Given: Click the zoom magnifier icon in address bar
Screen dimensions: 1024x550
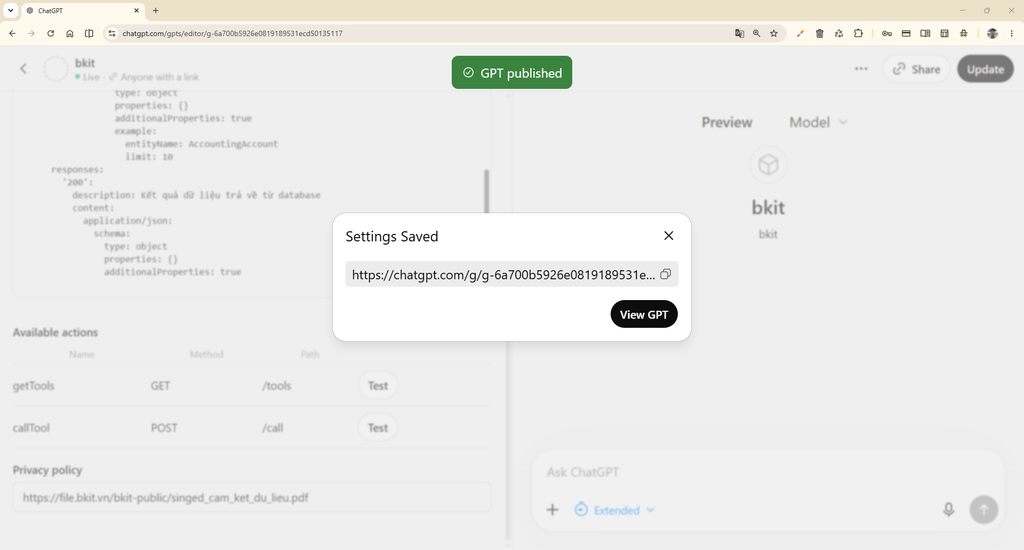Looking at the screenshot, I should point(756,33).
